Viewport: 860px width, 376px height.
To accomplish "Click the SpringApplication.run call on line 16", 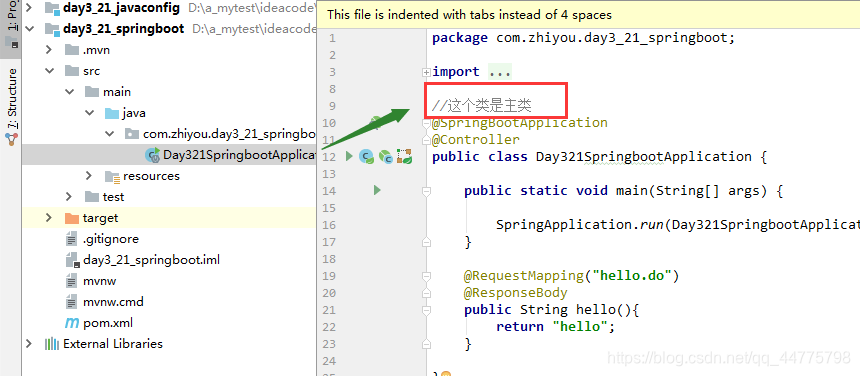I will pyautogui.click(x=677, y=225).
